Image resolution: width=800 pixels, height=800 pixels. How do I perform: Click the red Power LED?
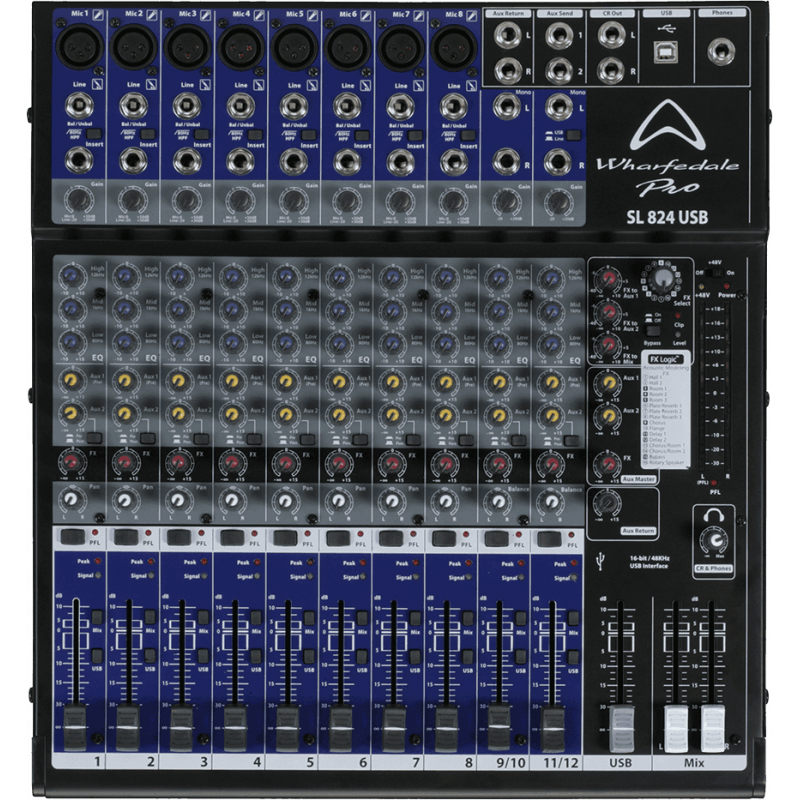[728, 287]
